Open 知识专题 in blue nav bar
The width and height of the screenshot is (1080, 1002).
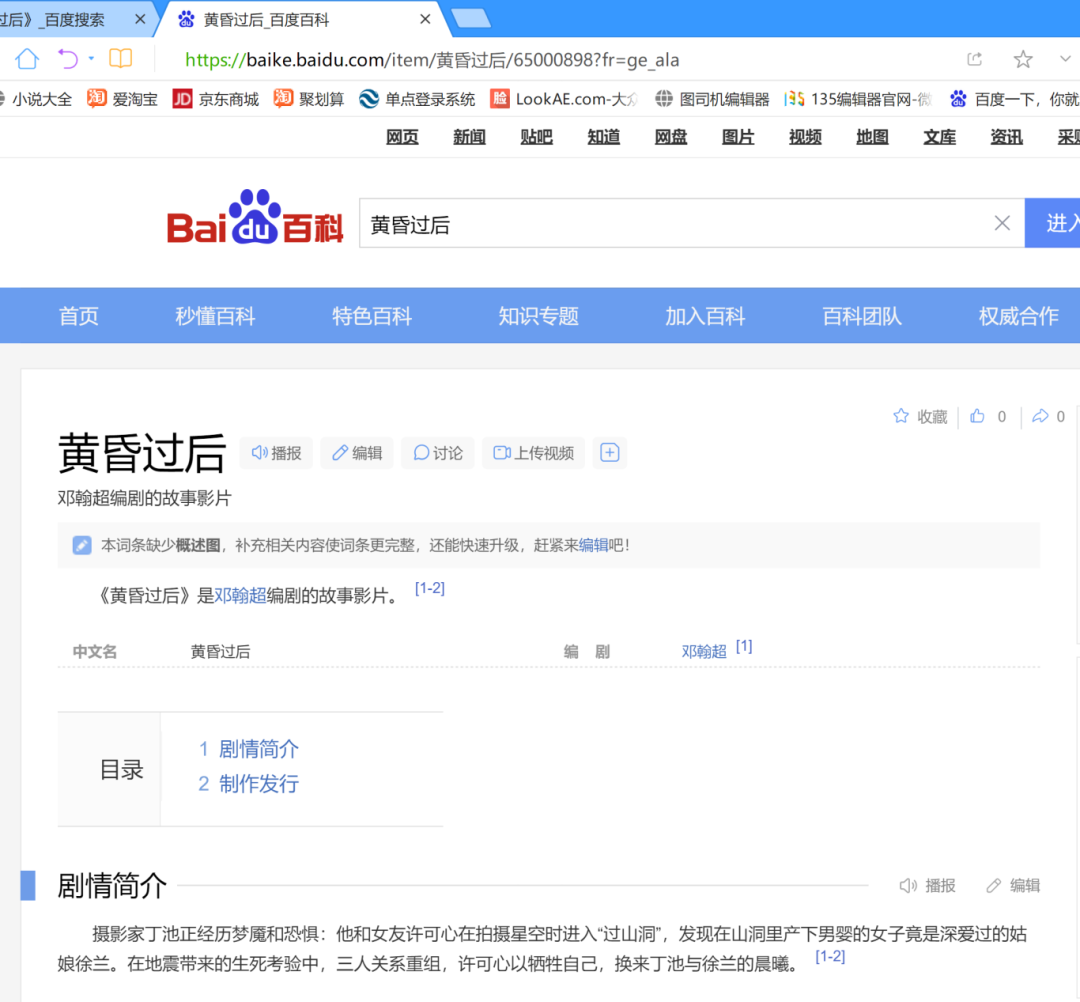tap(539, 316)
